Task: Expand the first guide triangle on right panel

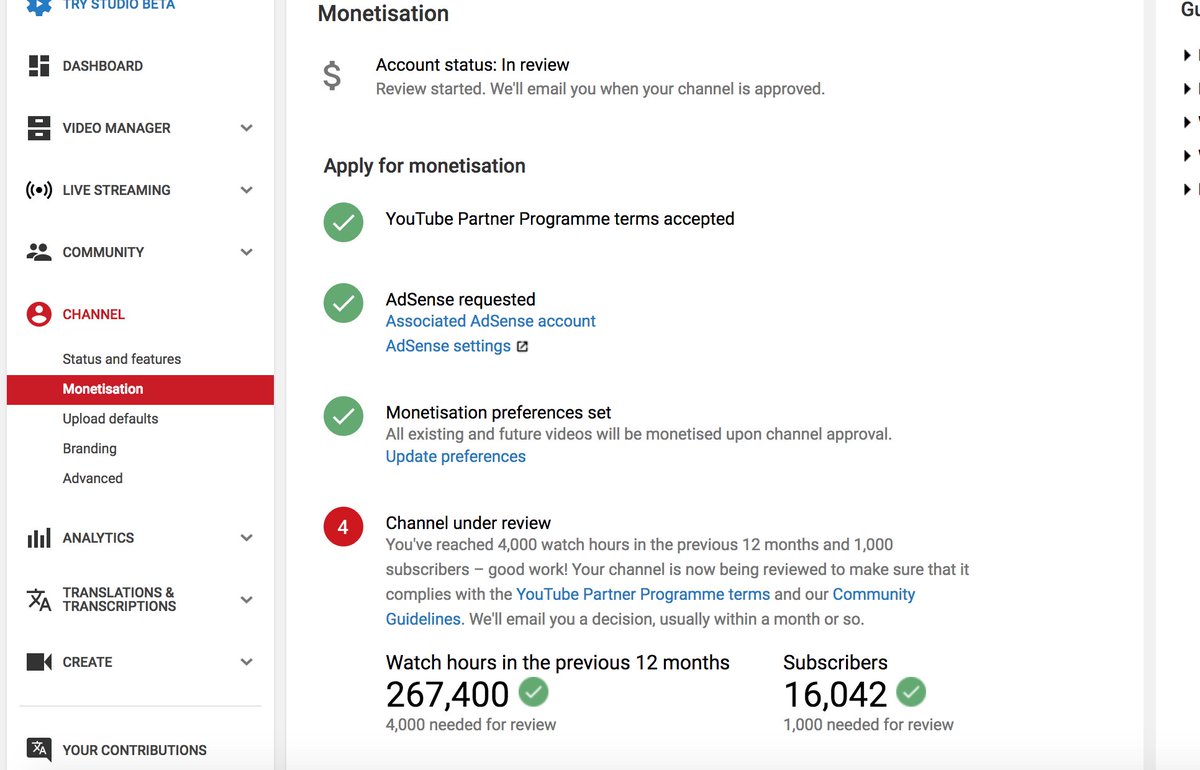Action: 1187,56
